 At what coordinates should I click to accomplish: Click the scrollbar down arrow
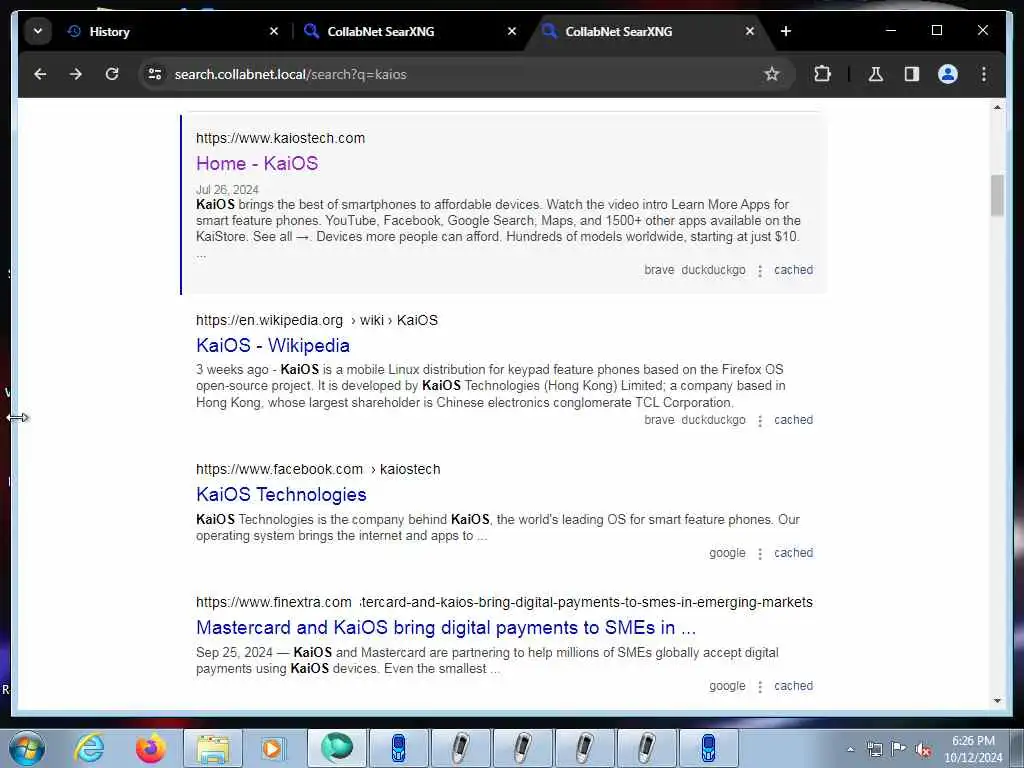(x=997, y=701)
